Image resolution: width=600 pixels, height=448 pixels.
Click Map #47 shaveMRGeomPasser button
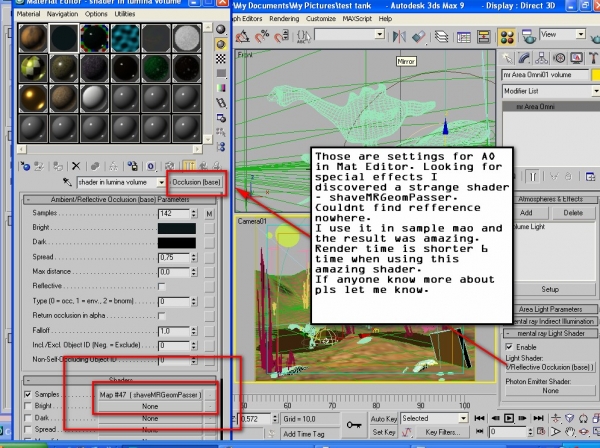(150, 394)
